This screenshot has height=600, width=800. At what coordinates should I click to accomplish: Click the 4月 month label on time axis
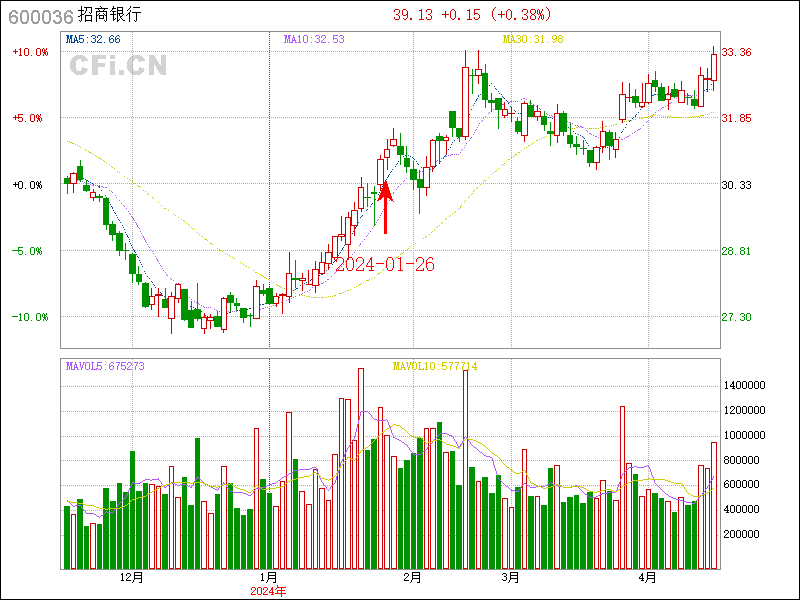pyautogui.click(x=648, y=577)
